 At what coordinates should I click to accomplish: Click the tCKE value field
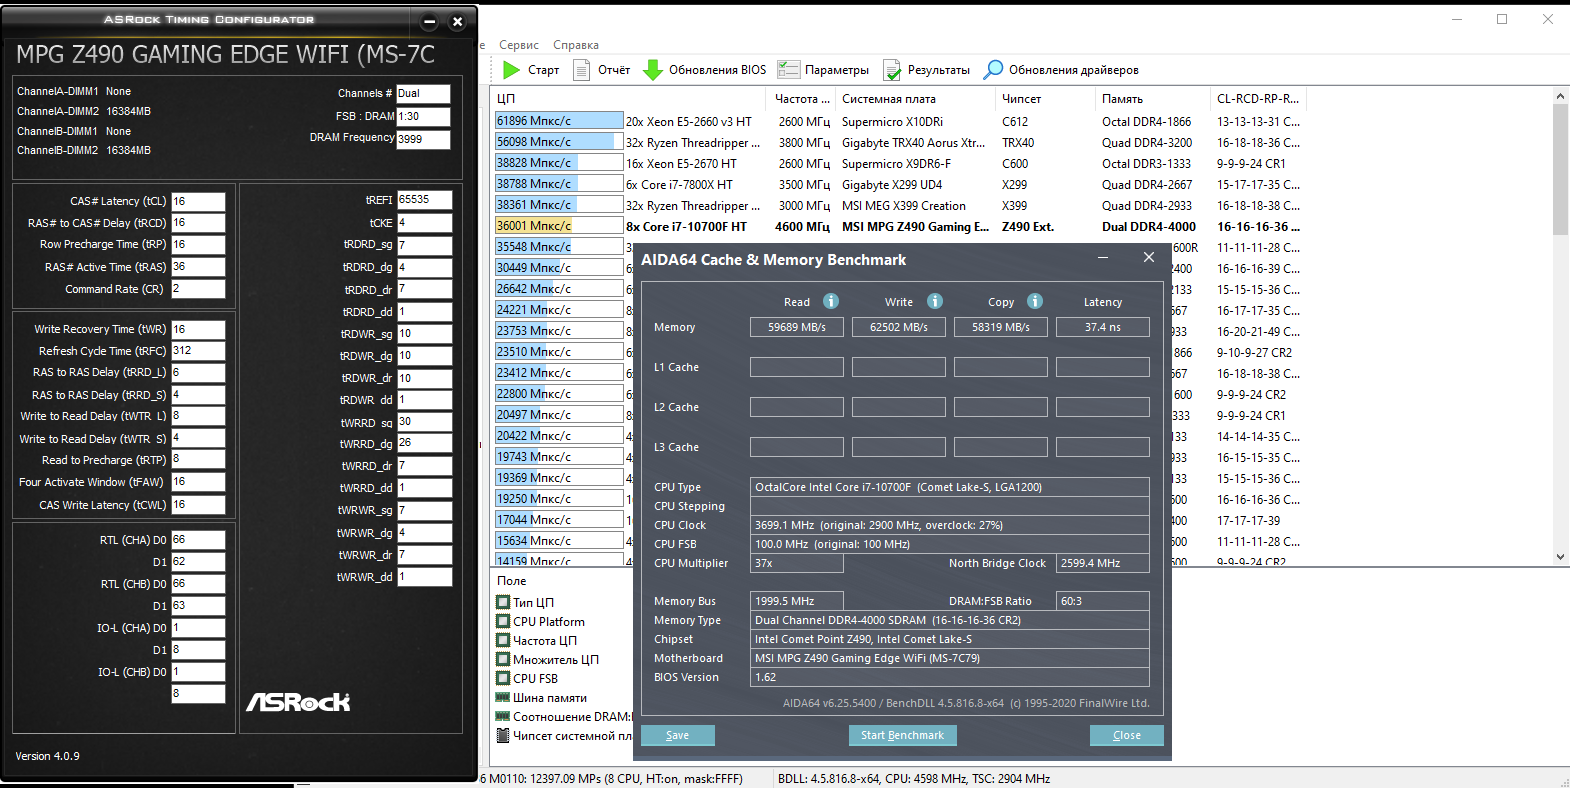coord(424,223)
